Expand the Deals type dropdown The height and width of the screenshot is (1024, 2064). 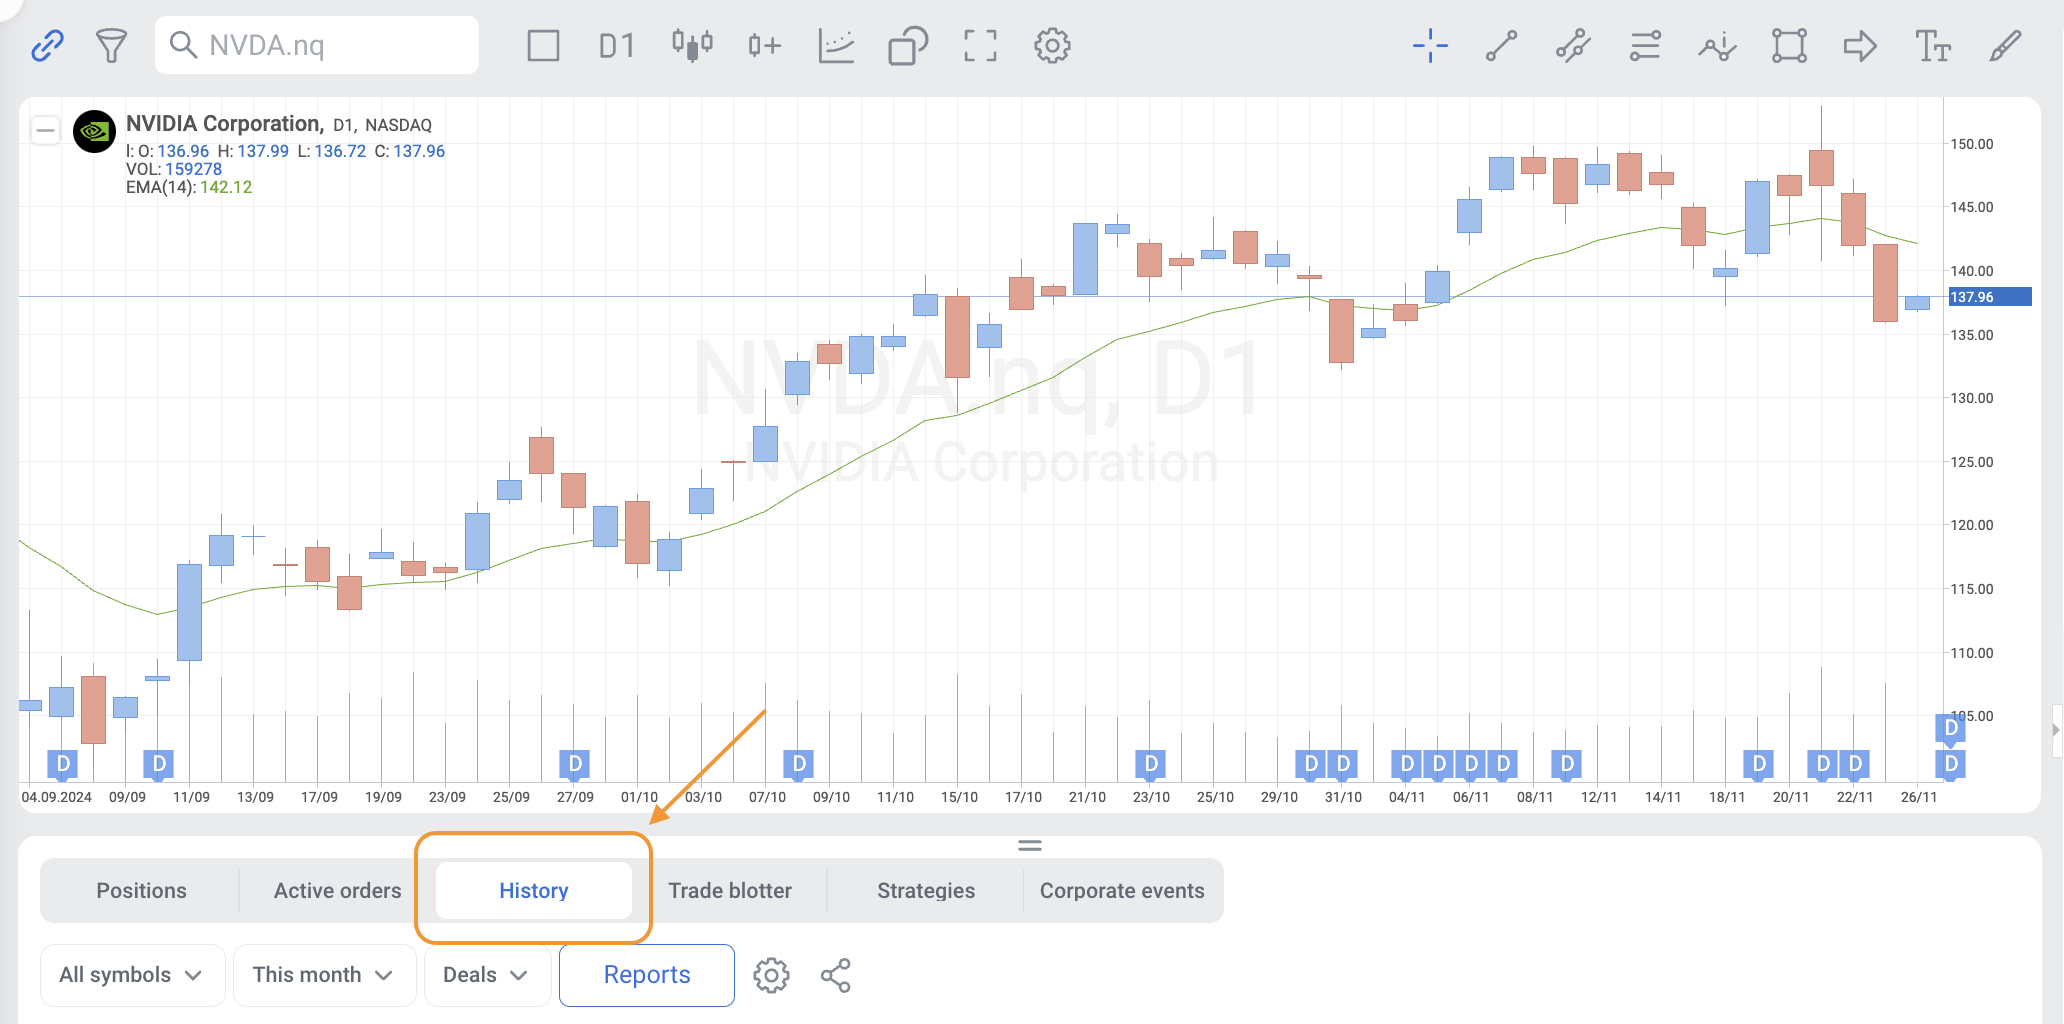tap(487, 975)
